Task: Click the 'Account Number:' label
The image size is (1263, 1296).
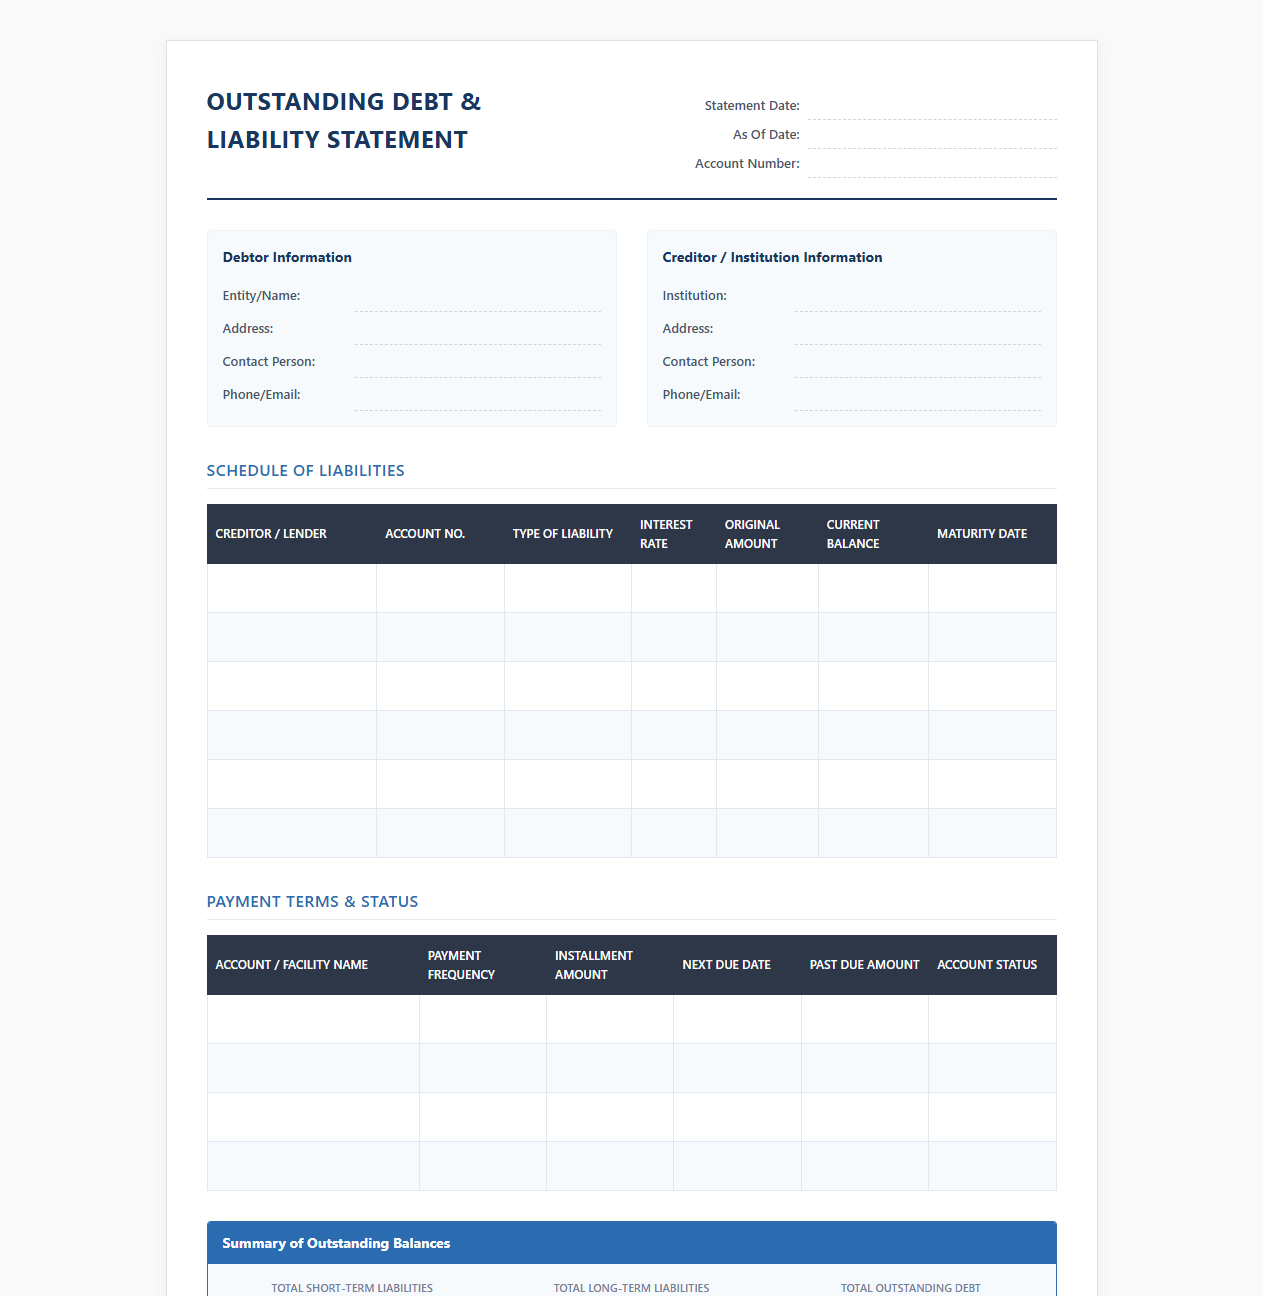Action: (747, 164)
